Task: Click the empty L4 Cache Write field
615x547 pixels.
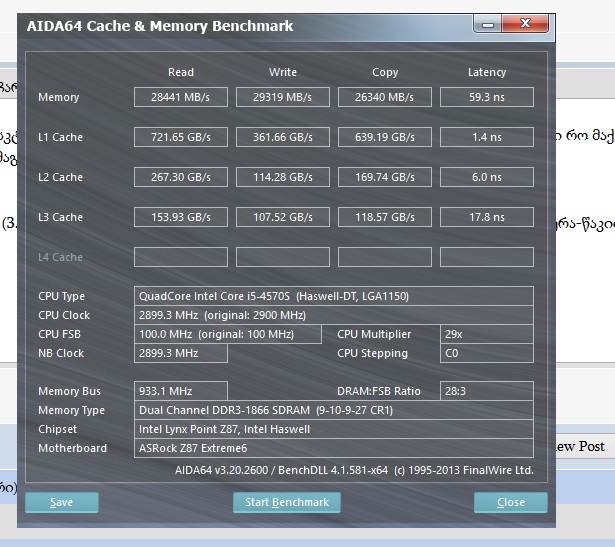Action: [283, 257]
